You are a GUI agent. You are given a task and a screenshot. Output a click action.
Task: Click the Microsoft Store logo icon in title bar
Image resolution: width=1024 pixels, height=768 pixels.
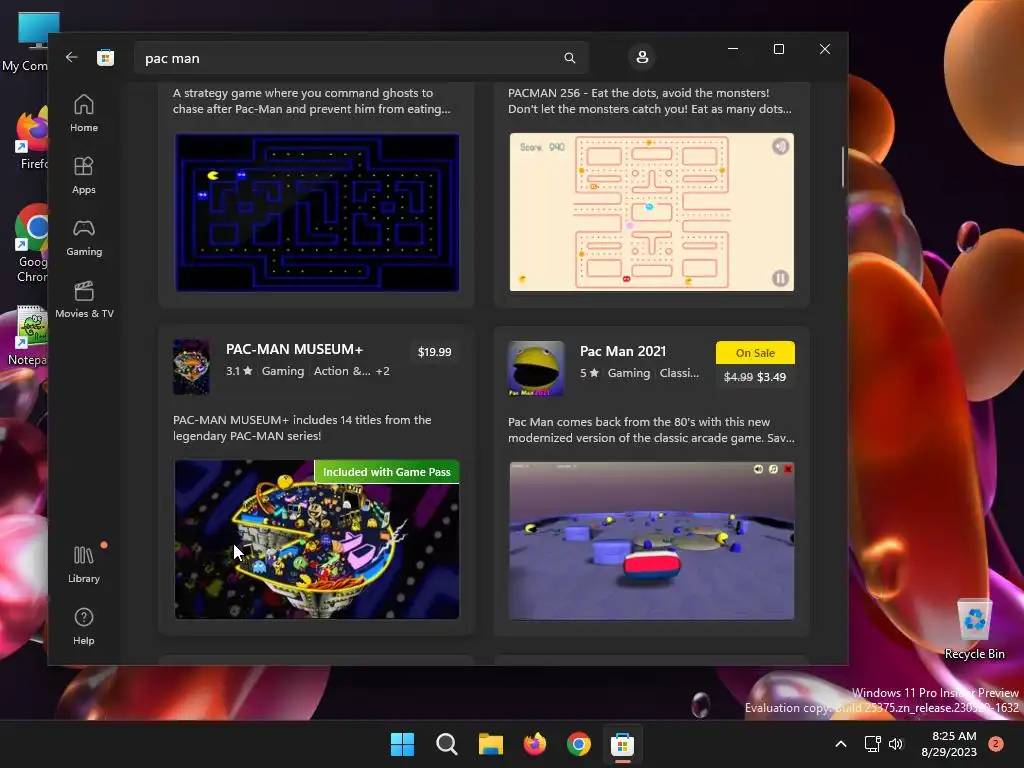click(x=105, y=57)
